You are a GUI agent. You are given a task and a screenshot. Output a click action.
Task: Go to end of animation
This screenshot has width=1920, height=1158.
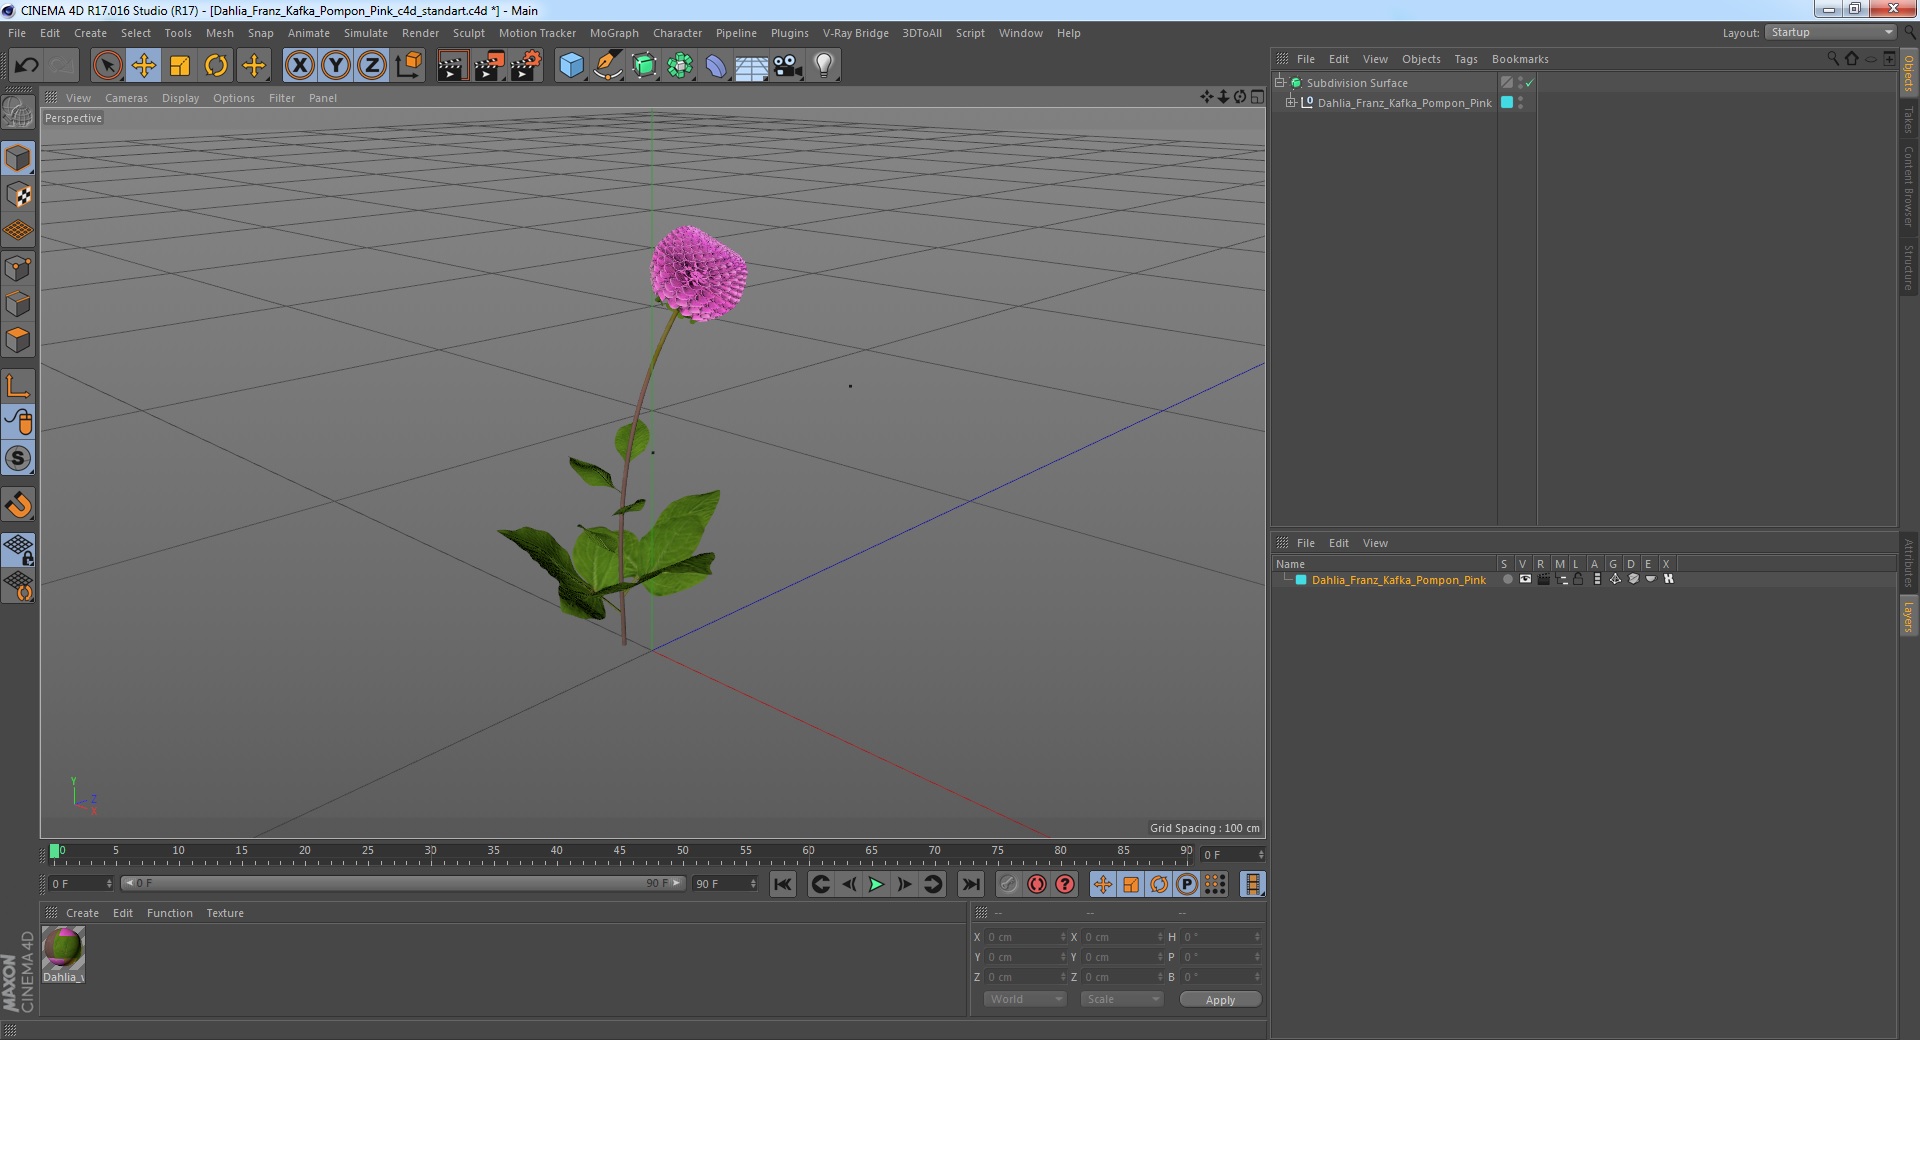point(970,884)
